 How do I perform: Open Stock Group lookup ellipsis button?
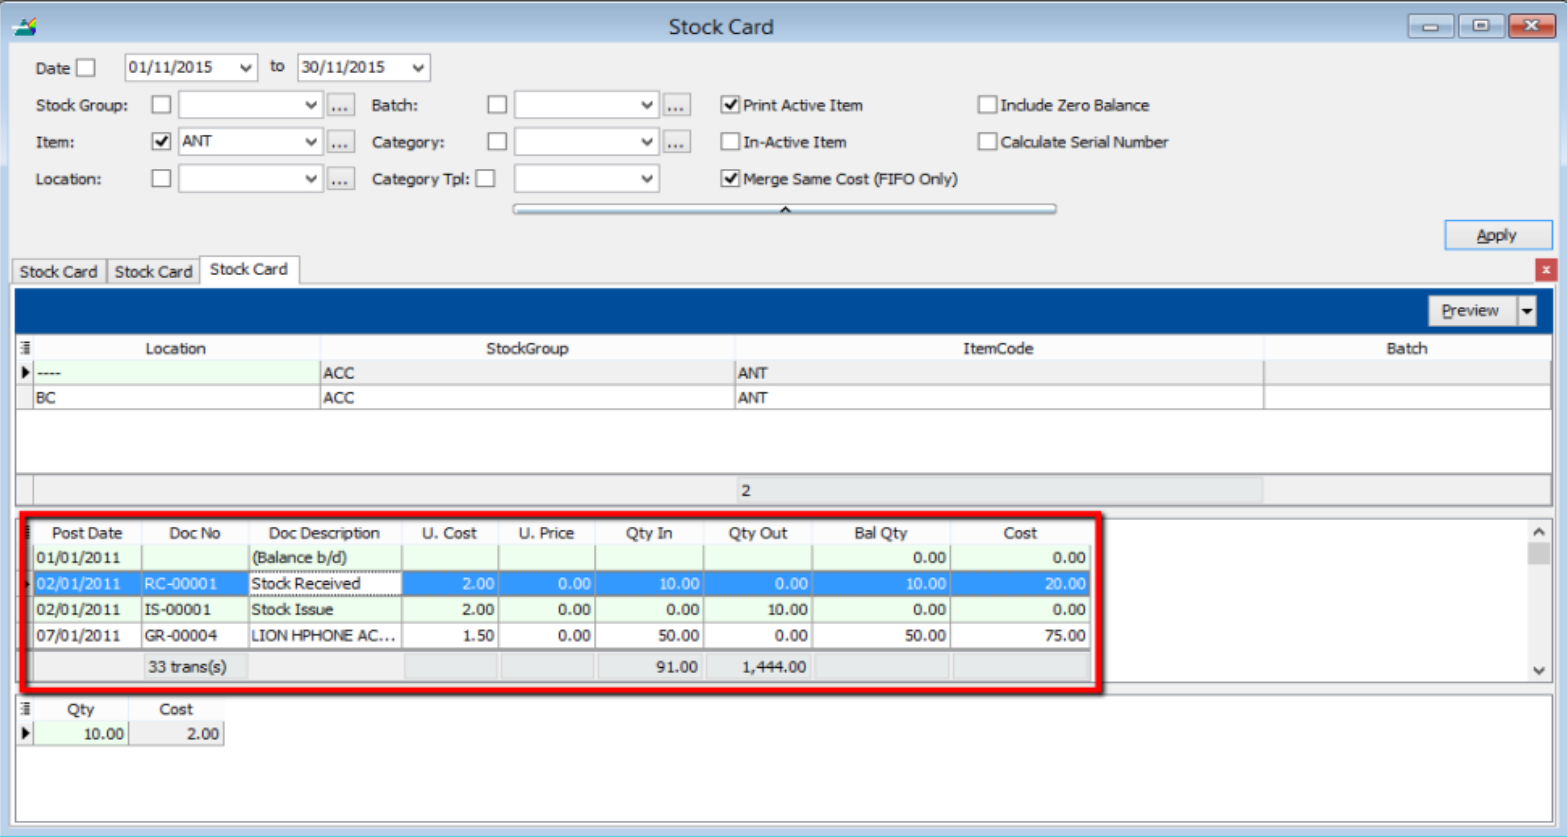tap(340, 105)
